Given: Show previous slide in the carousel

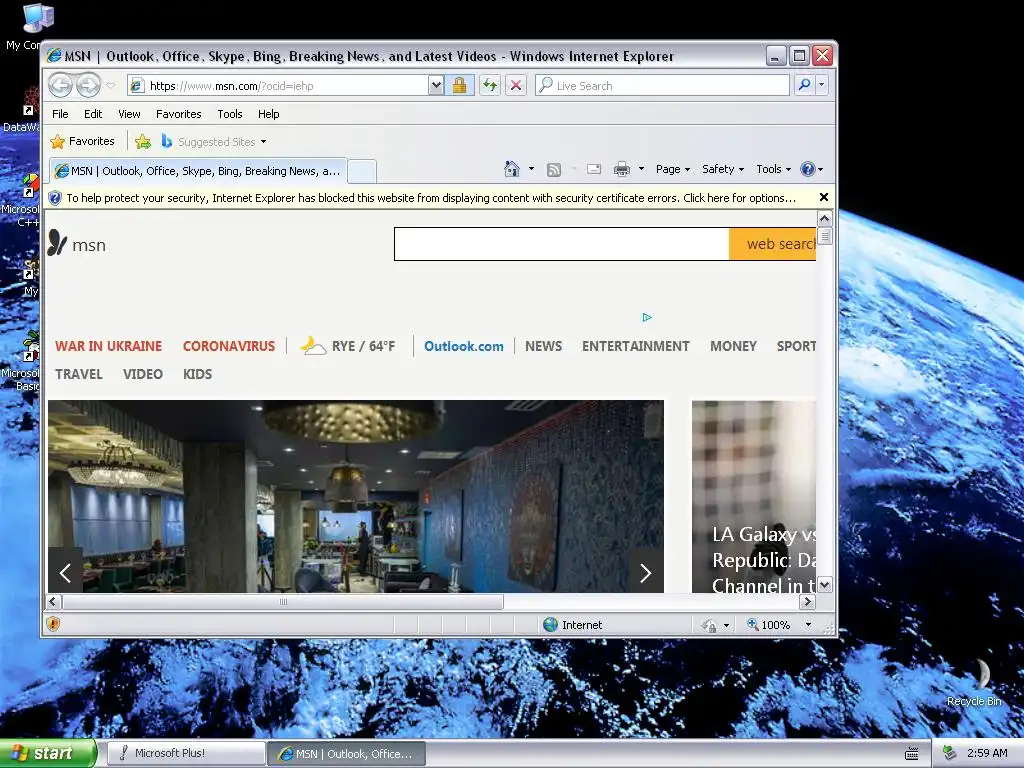Looking at the screenshot, I should point(65,573).
